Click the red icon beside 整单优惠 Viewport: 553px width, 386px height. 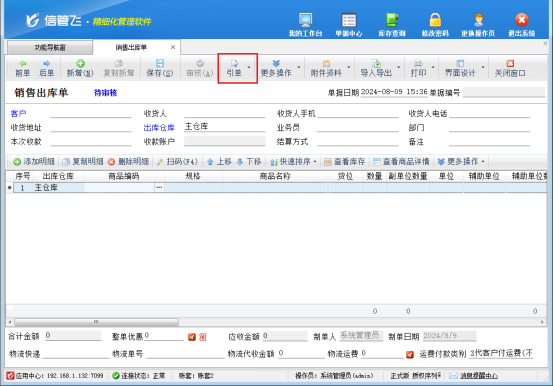pyautogui.click(x=192, y=337)
